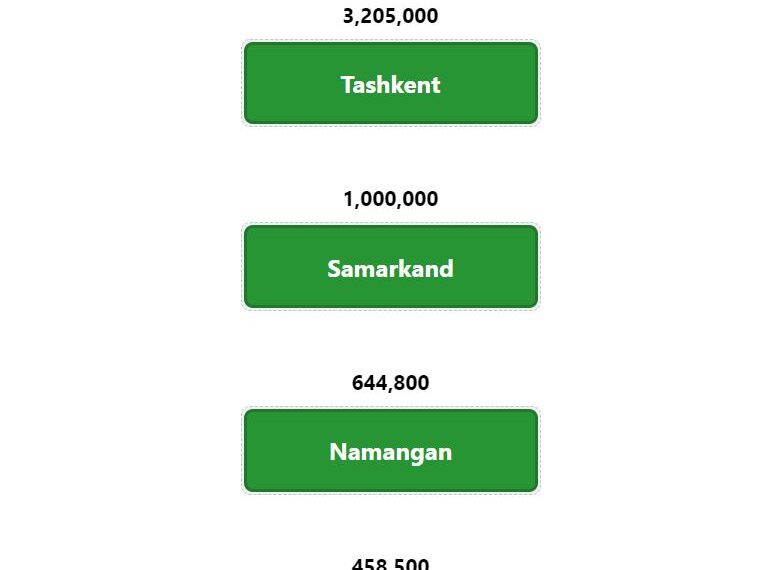The height and width of the screenshot is (570, 773).
Task: Click the white "Namangan" text label
Action: (x=390, y=453)
